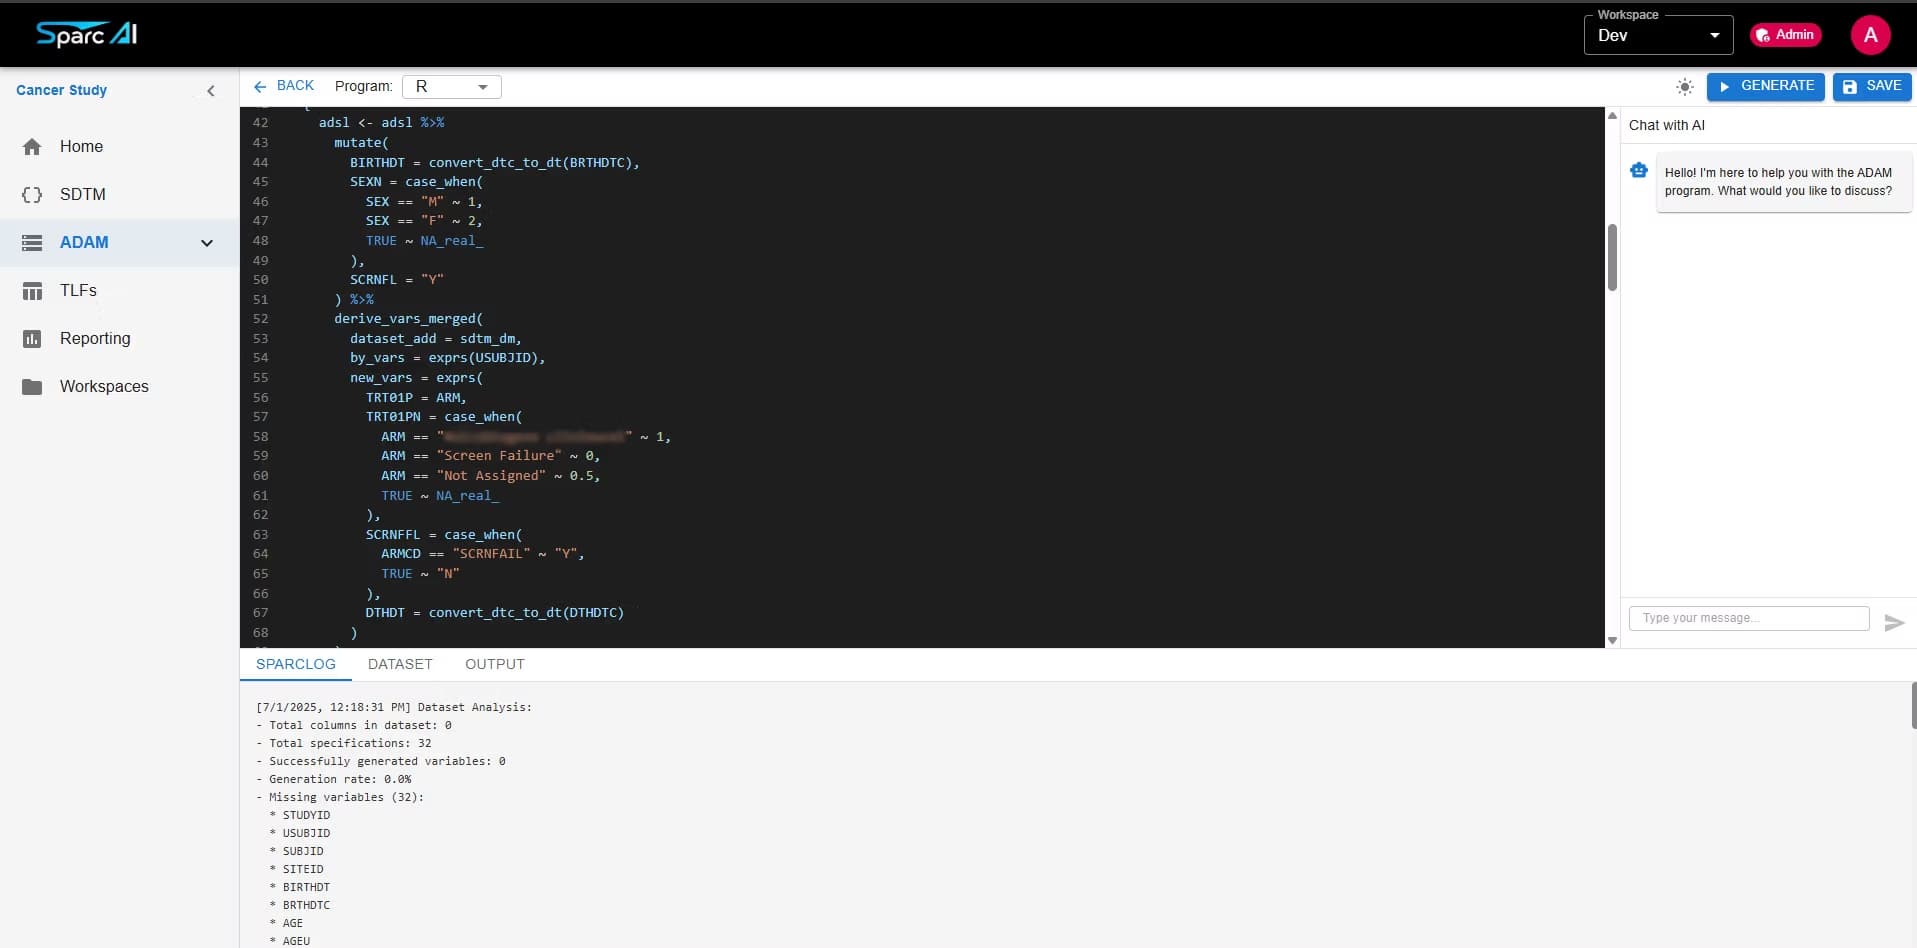Collapse the ADAM submenu
This screenshot has width=1917, height=948.
(206, 242)
